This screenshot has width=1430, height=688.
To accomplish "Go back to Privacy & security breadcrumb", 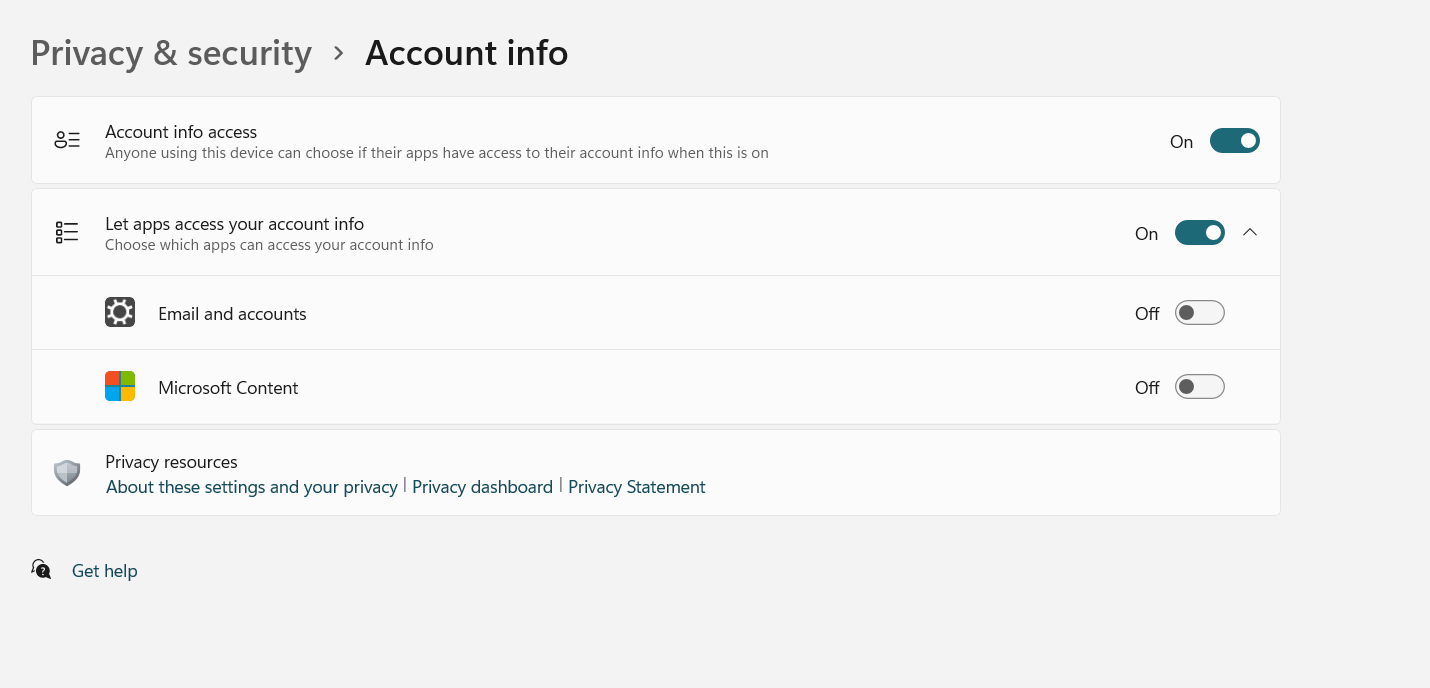I will tap(171, 53).
